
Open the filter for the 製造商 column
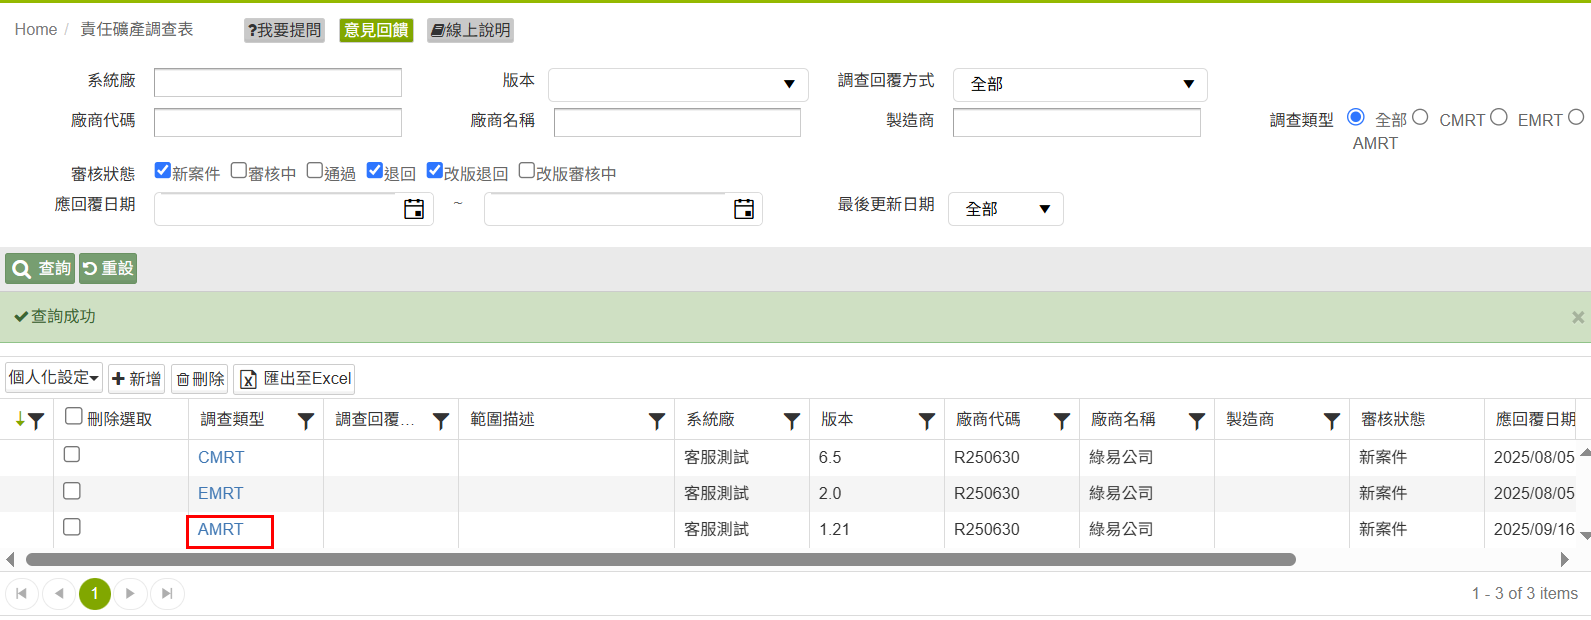pyautogui.click(x=1332, y=421)
